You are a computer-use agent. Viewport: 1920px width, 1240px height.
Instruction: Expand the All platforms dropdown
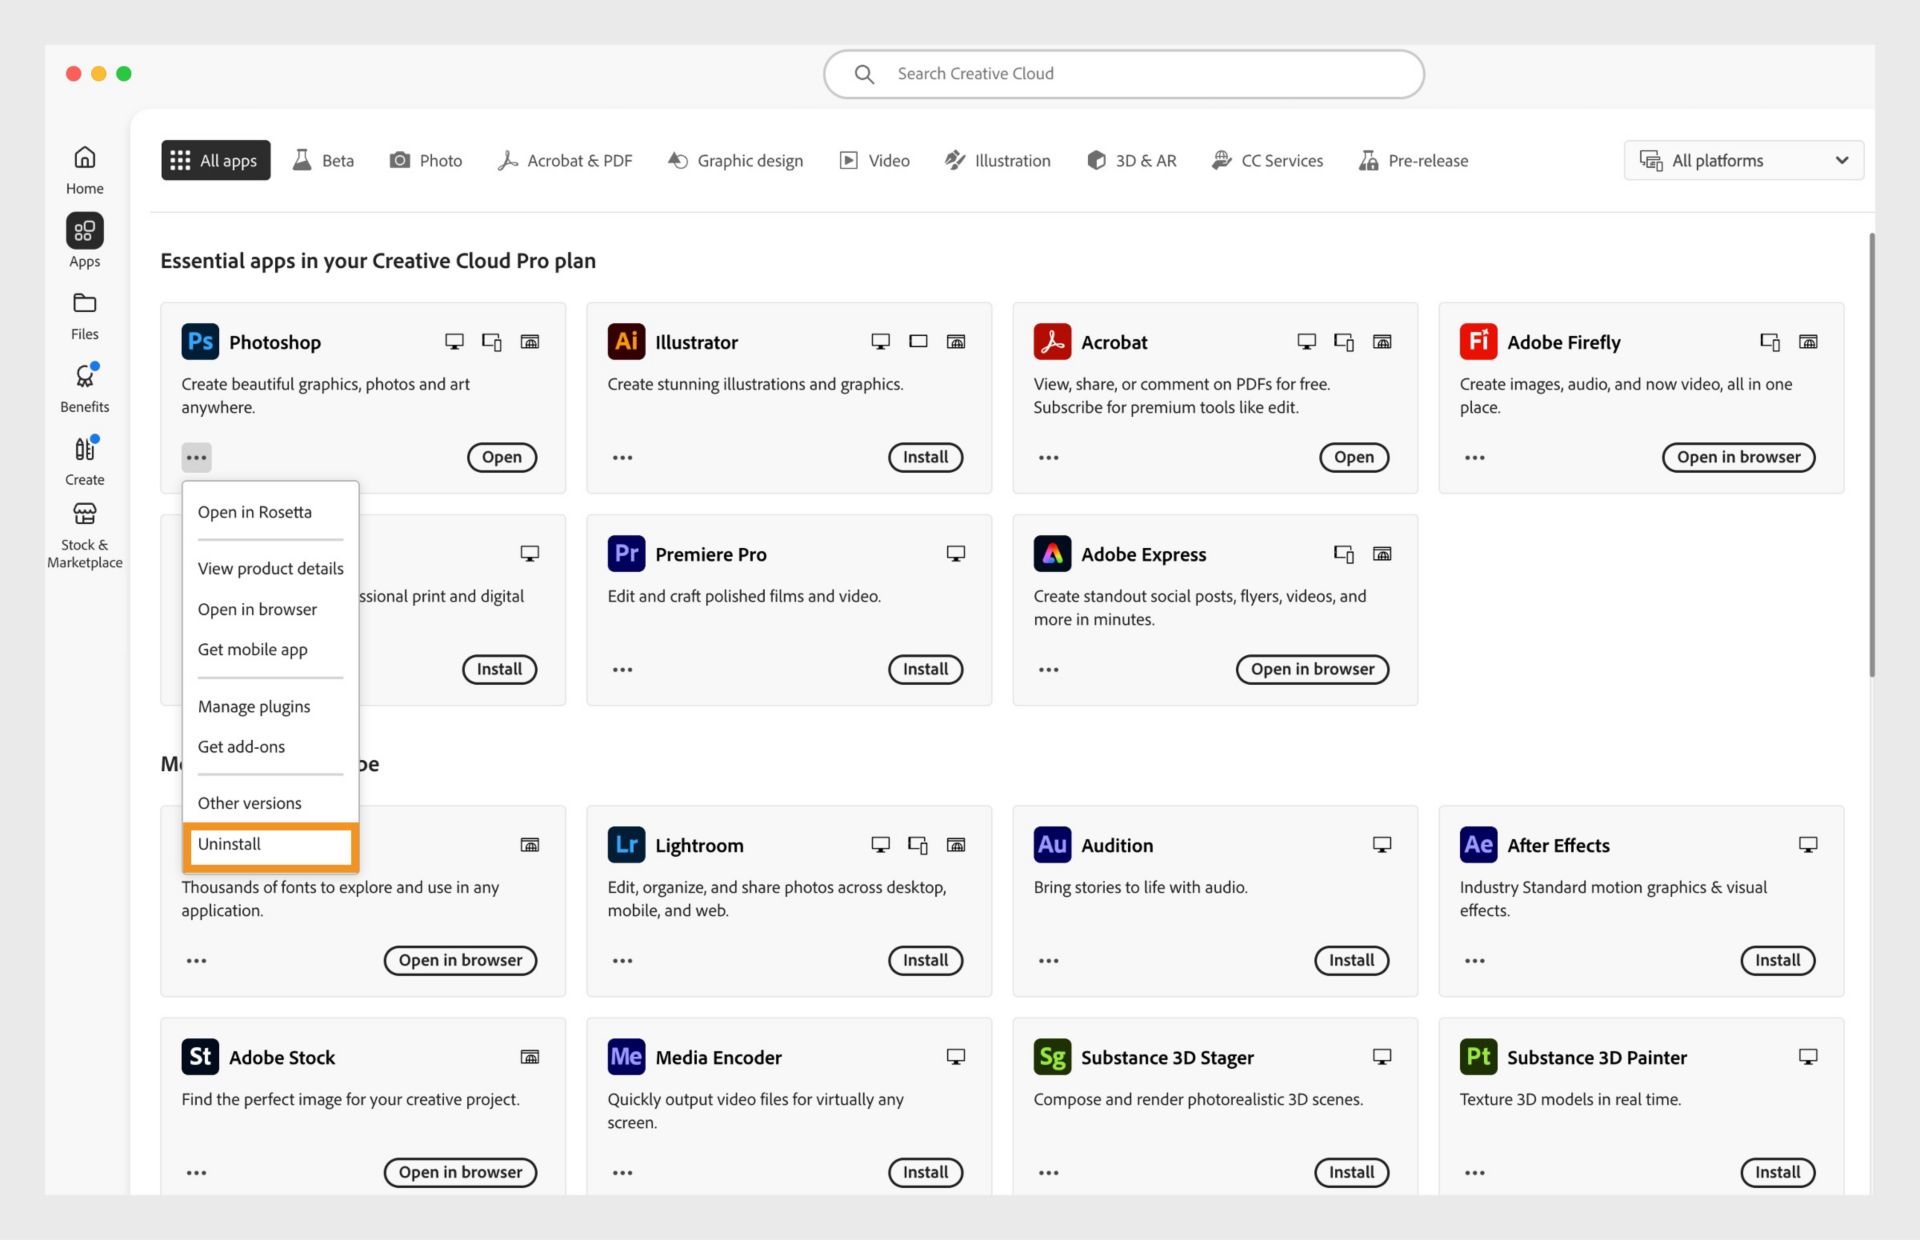click(x=1742, y=160)
